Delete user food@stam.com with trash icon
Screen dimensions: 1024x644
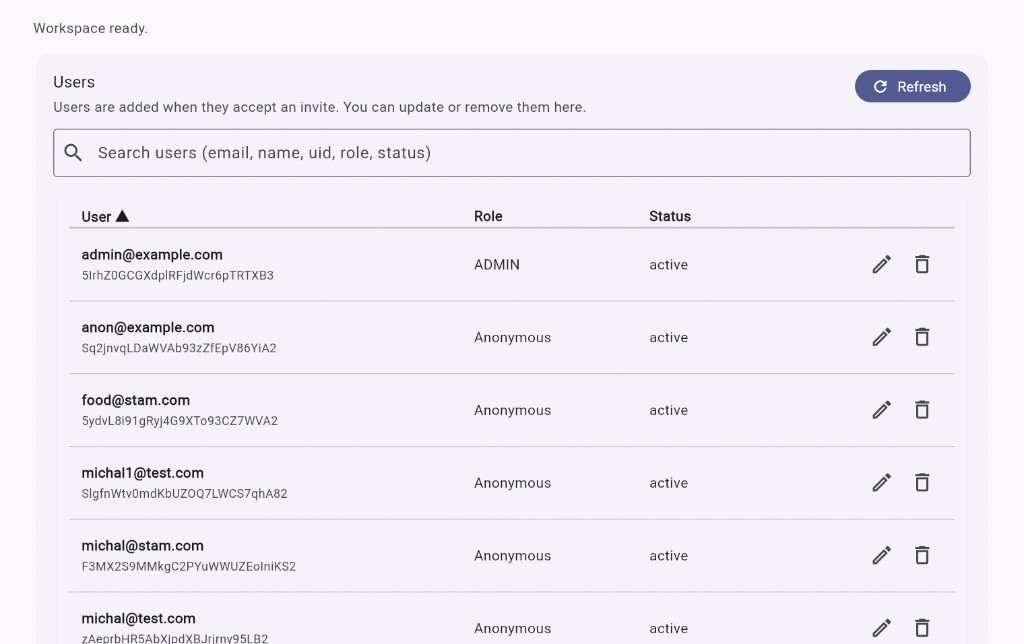[922, 410]
